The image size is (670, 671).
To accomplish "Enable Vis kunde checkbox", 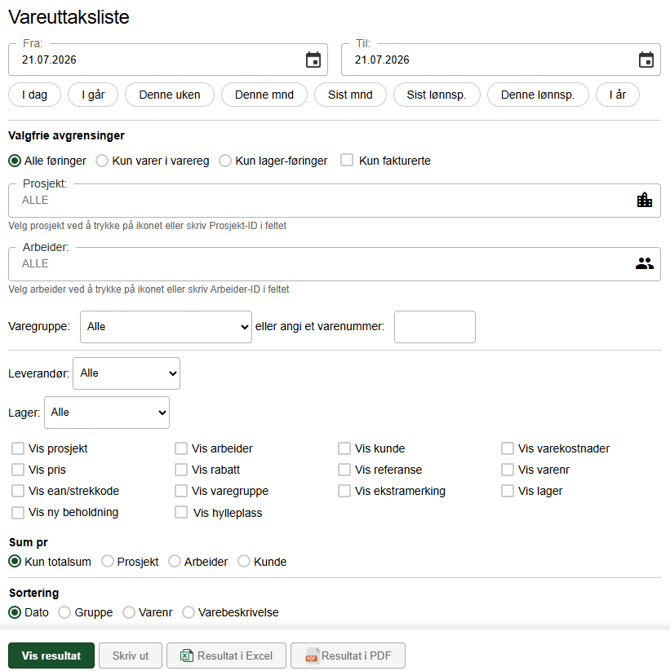I will pyautogui.click(x=344, y=448).
